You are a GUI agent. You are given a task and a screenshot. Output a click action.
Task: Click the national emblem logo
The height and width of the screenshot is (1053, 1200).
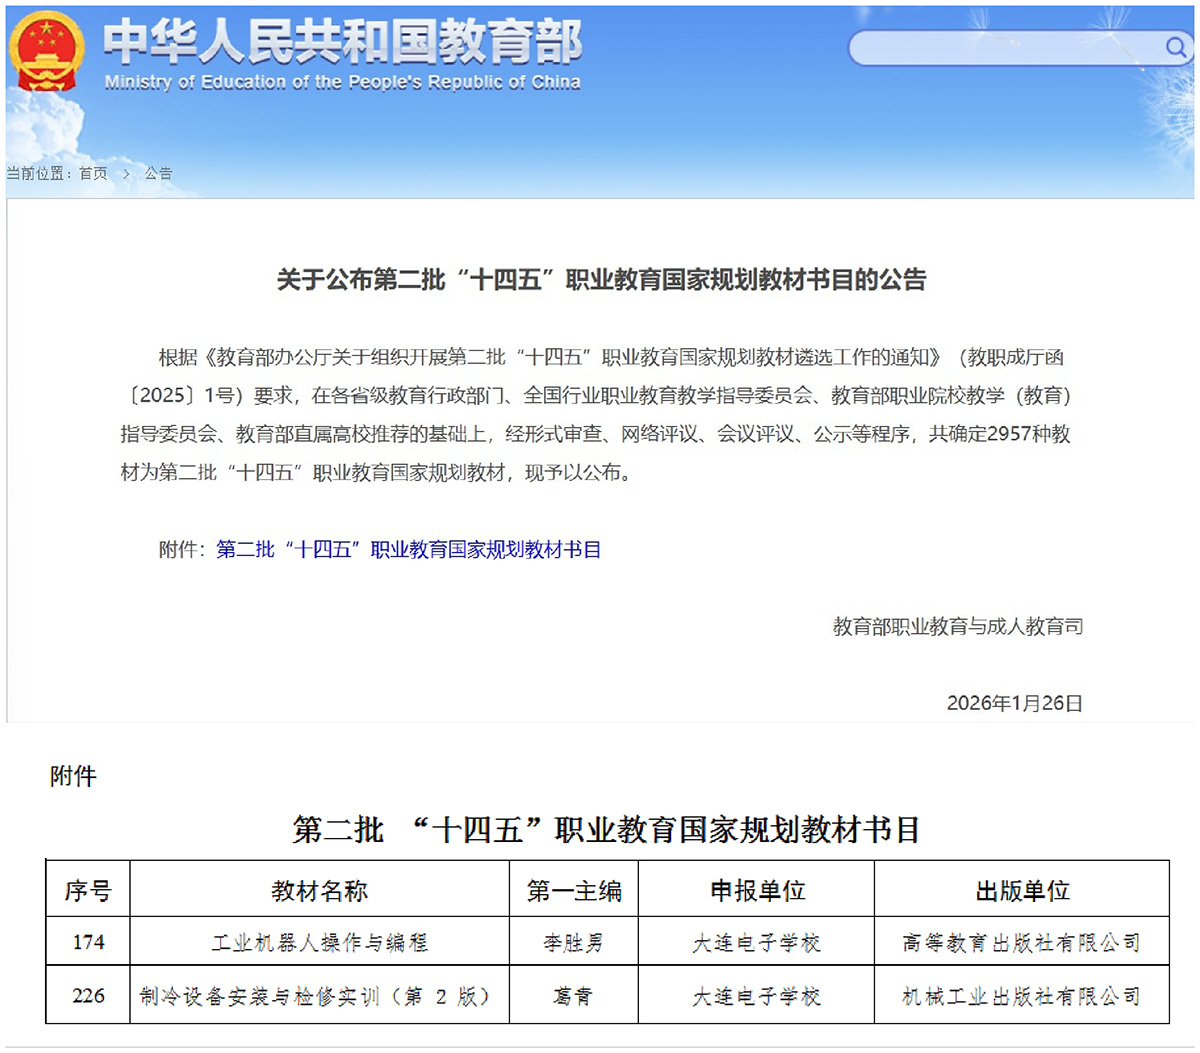click(x=46, y=50)
